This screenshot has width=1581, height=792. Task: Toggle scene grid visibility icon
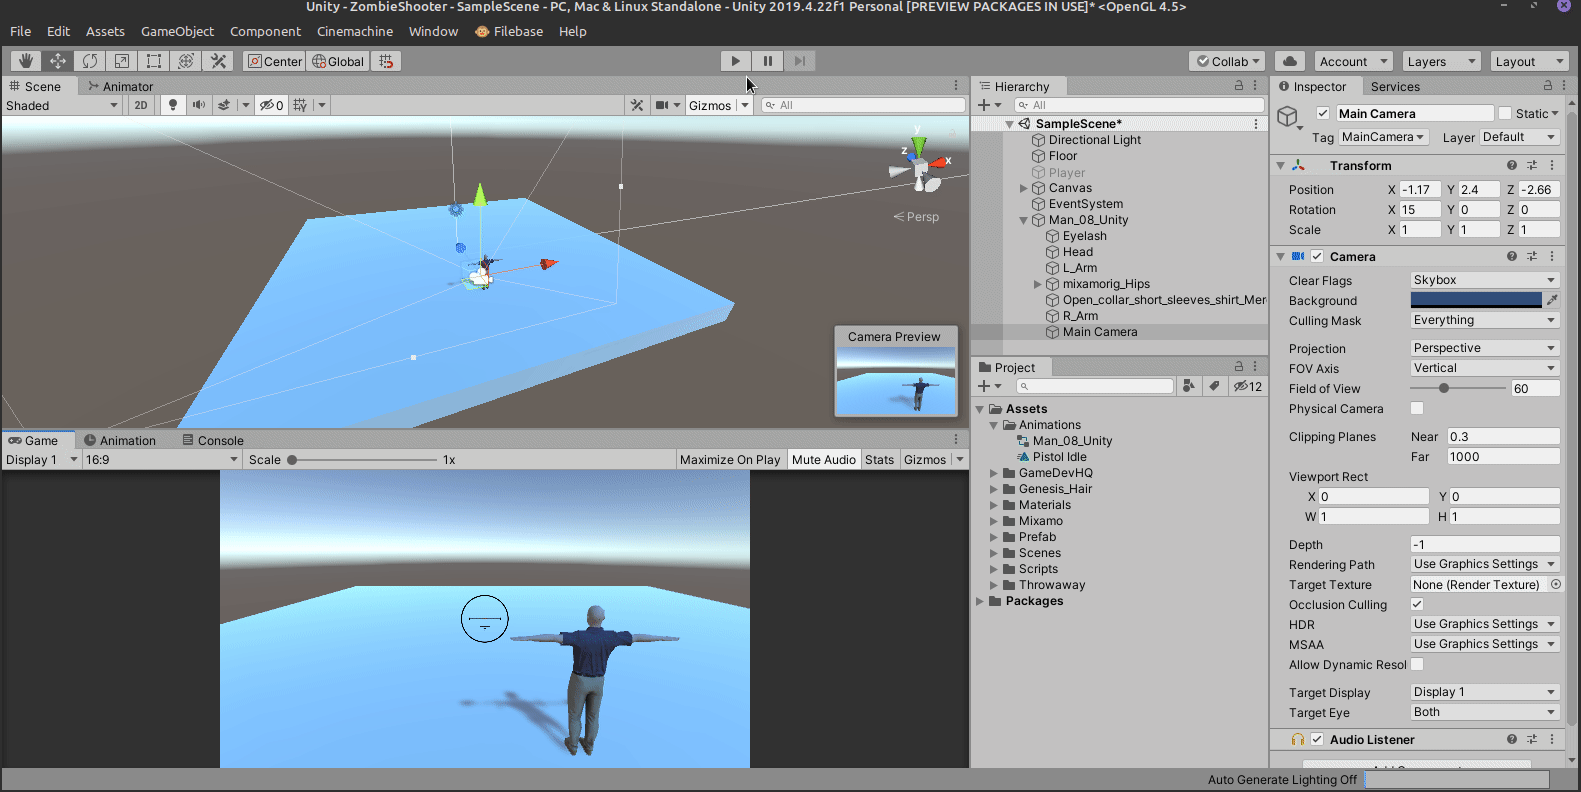300,105
